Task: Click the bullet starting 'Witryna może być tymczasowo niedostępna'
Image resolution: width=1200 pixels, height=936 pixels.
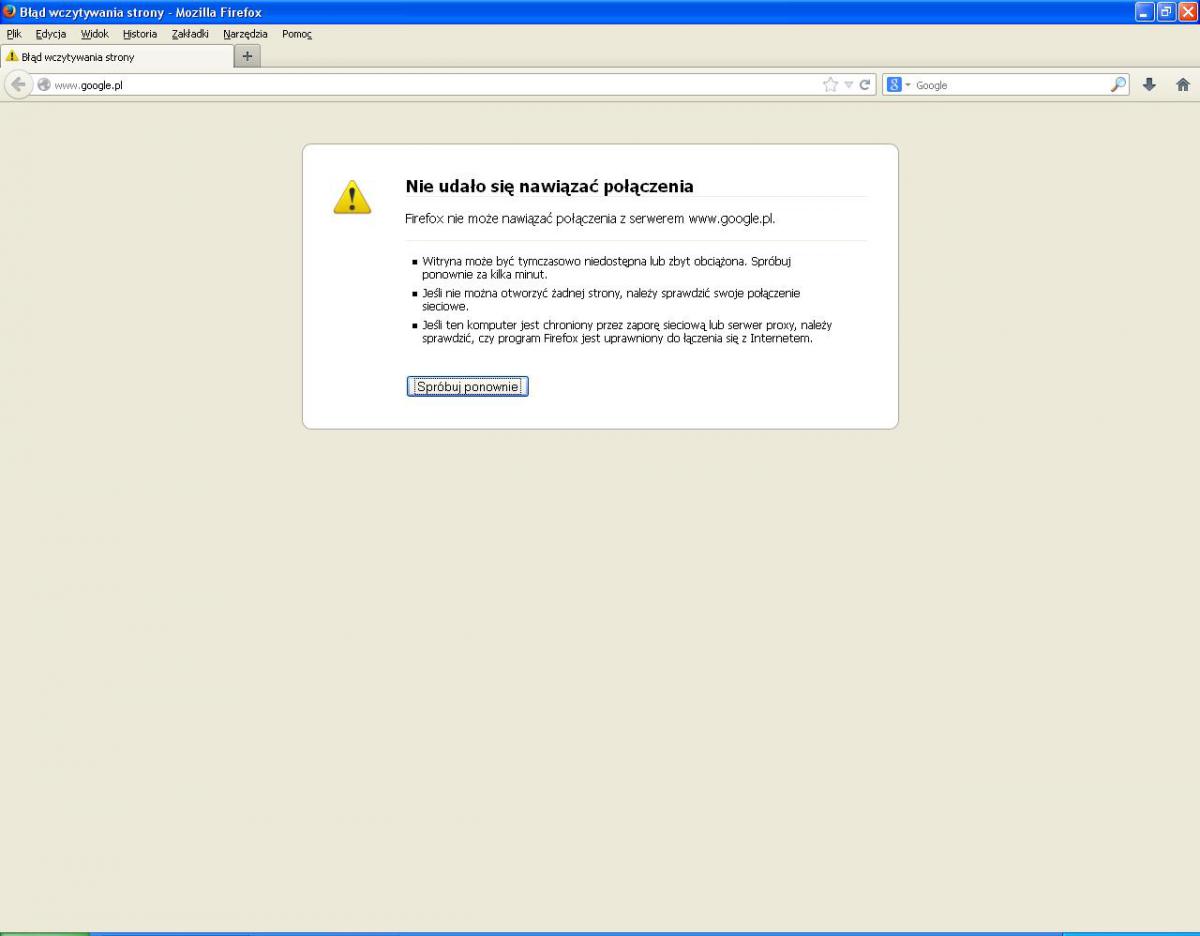Action: point(606,267)
